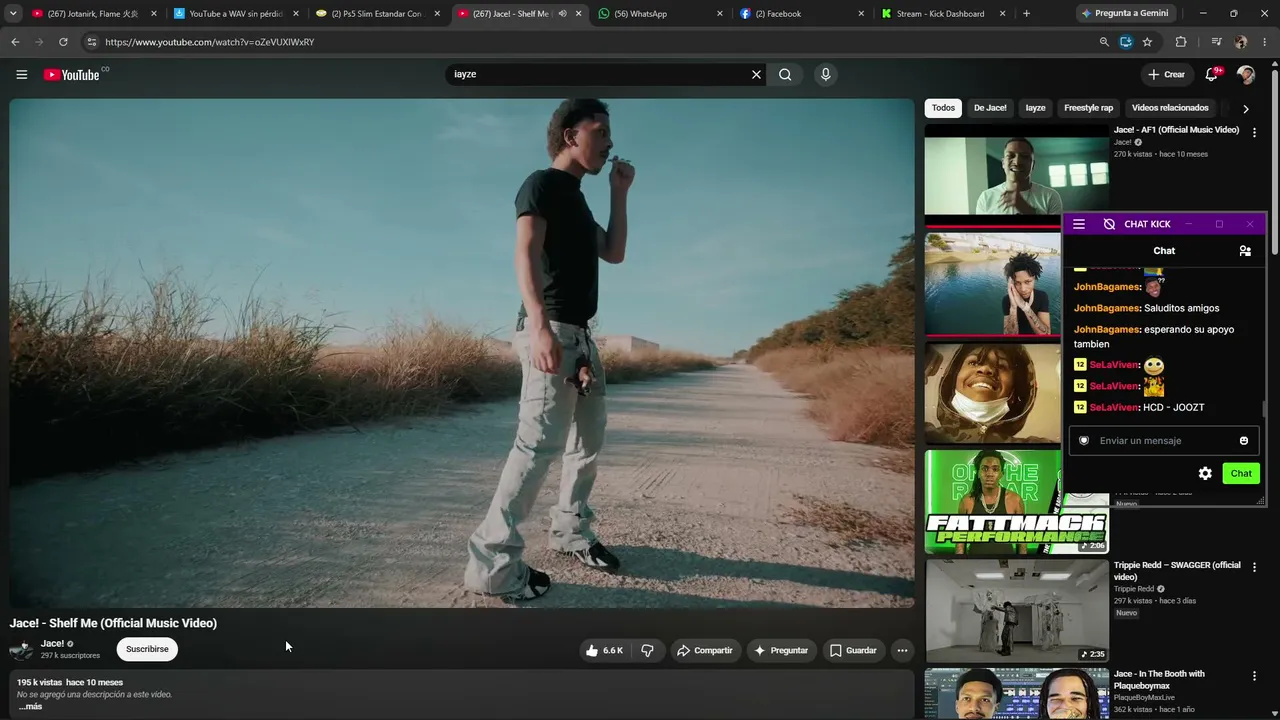Open the YouTube guide hamburger menu
1280x720 pixels.
coord(21,74)
